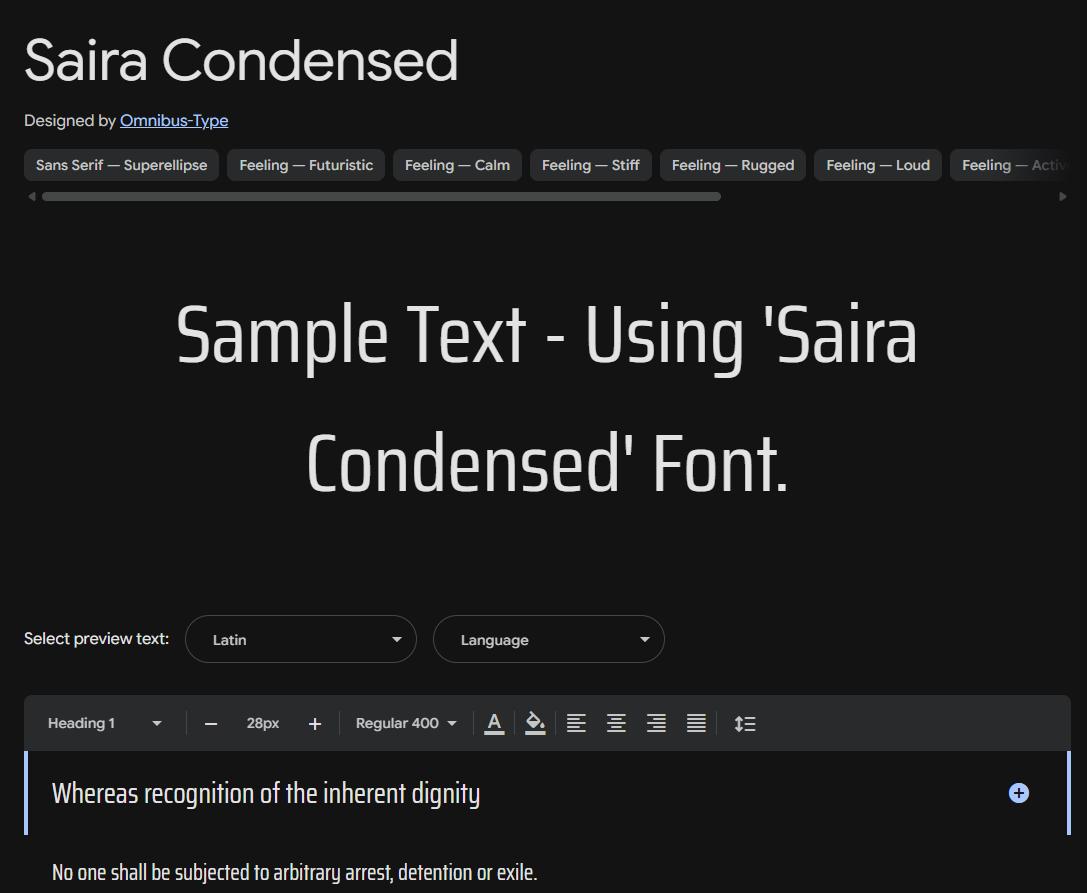The image size is (1087, 893).
Task: Open the Language dropdown
Action: pyautogui.click(x=548, y=639)
